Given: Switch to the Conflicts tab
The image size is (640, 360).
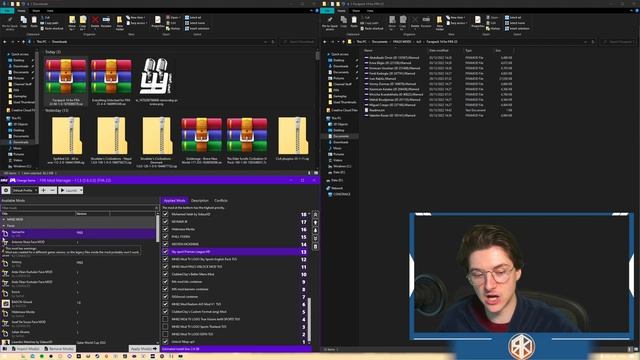Looking at the screenshot, I should pyautogui.click(x=221, y=200).
